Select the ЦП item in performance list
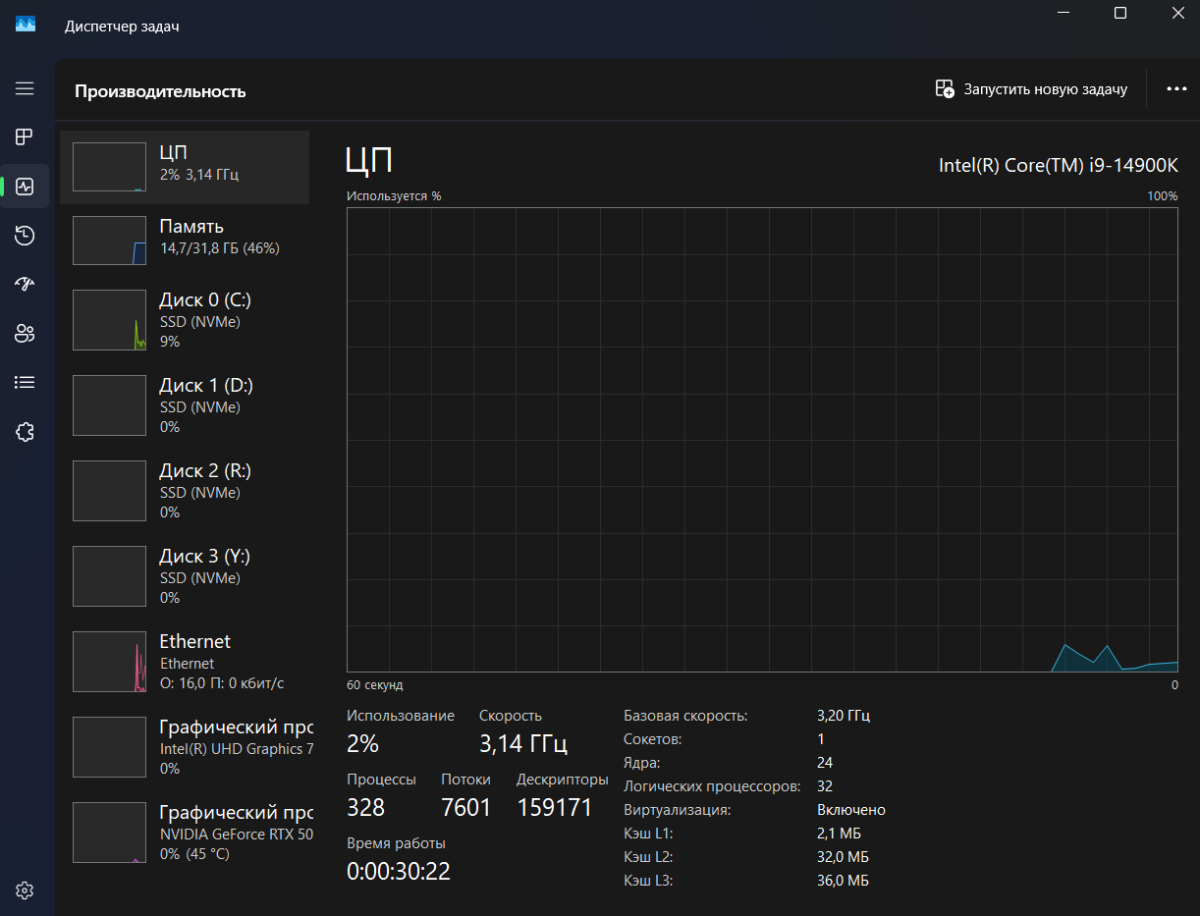This screenshot has height=916, width=1200. pyautogui.click(x=185, y=166)
